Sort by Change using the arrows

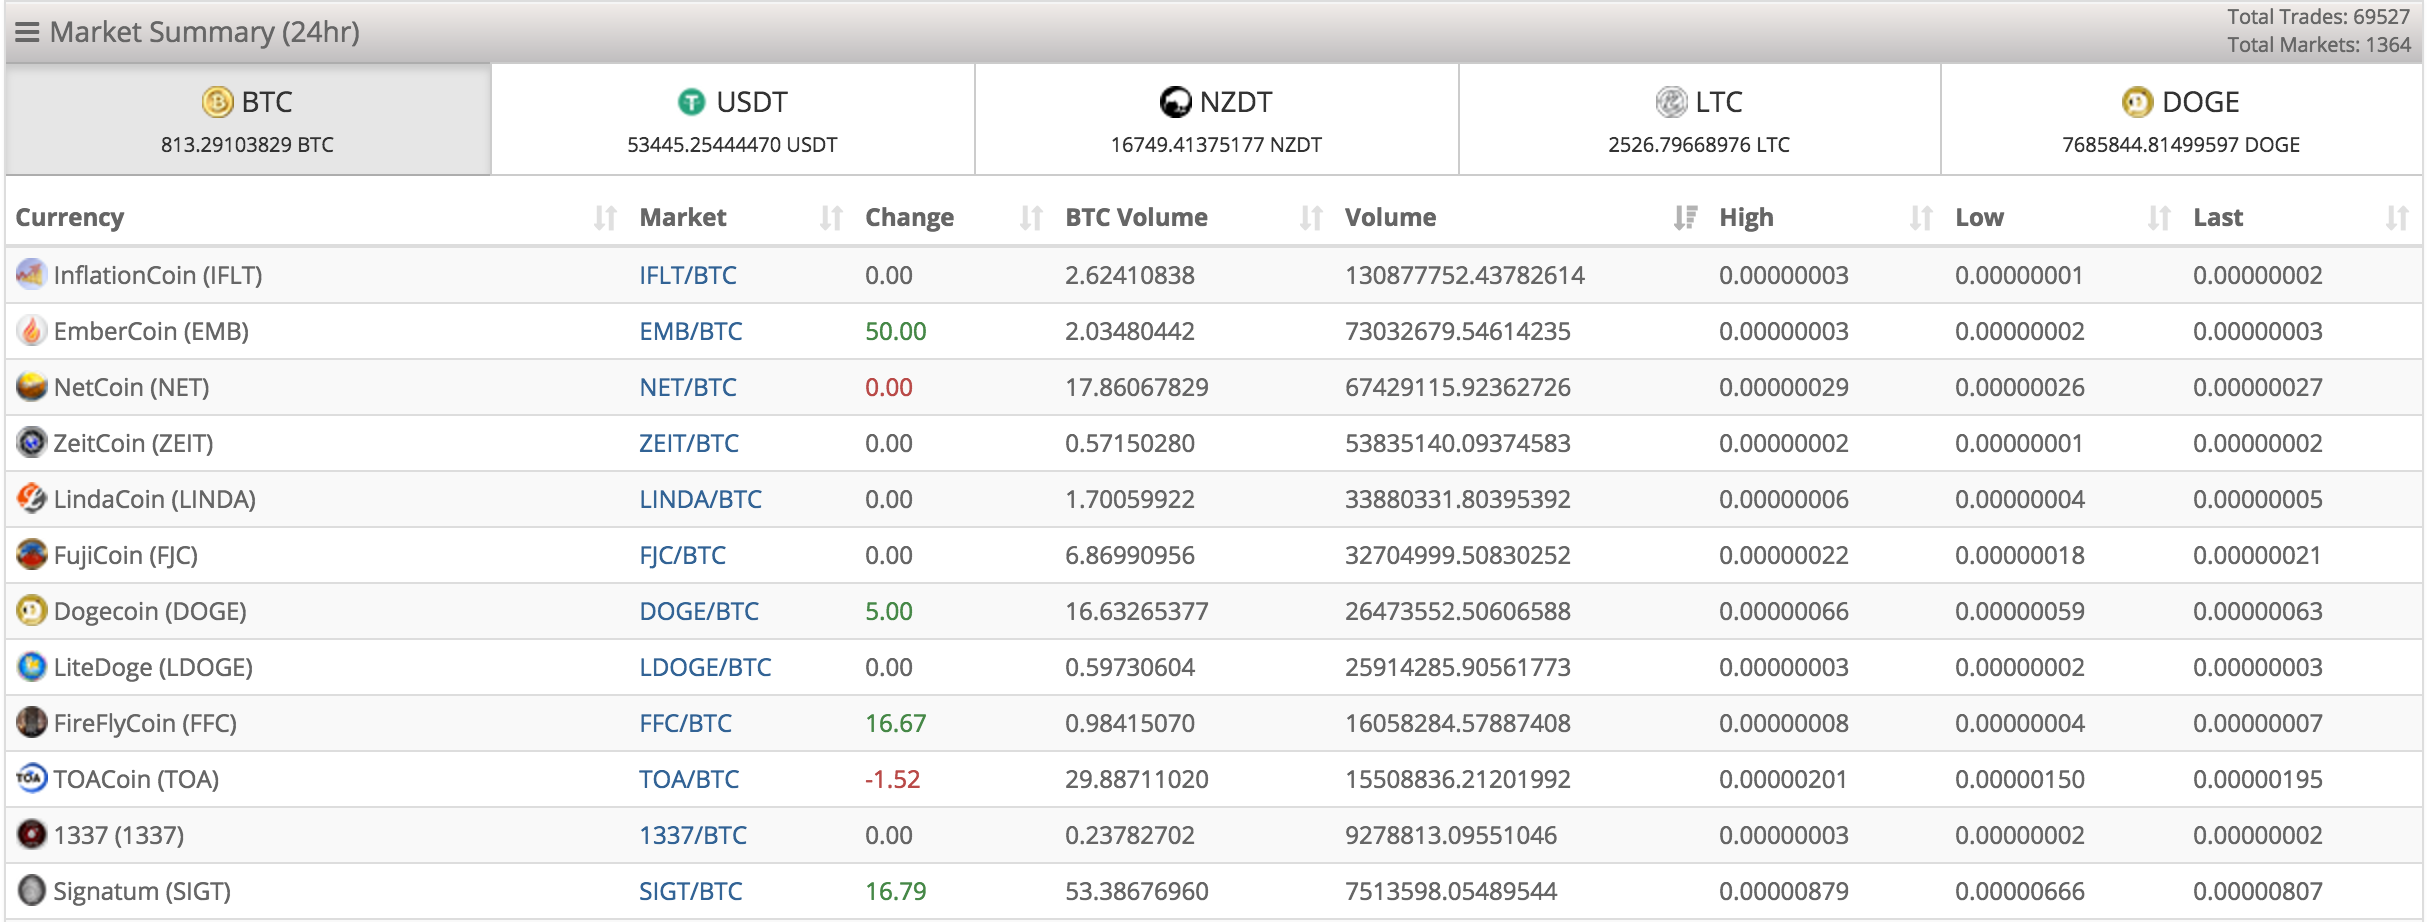point(1031,218)
